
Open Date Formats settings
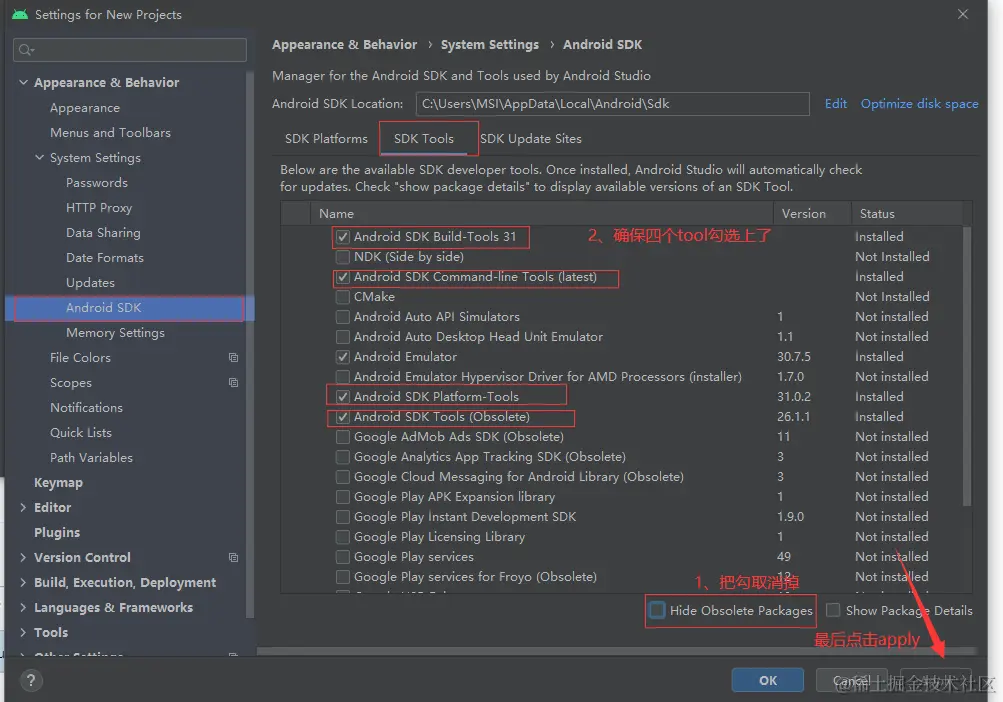105,258
